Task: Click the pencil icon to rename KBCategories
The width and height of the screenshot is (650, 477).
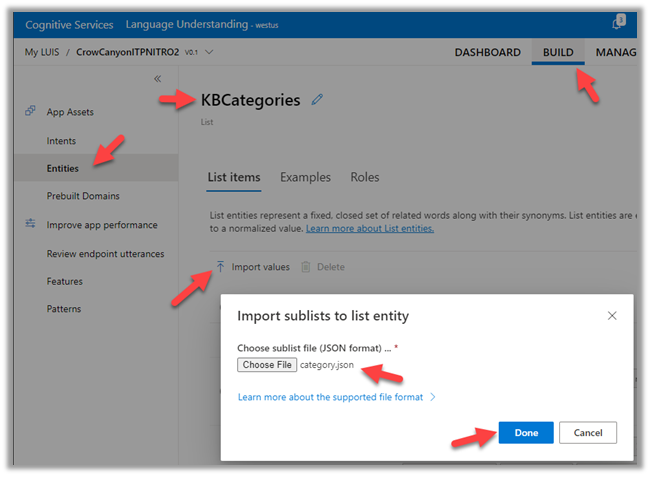Action: [317, 99]
